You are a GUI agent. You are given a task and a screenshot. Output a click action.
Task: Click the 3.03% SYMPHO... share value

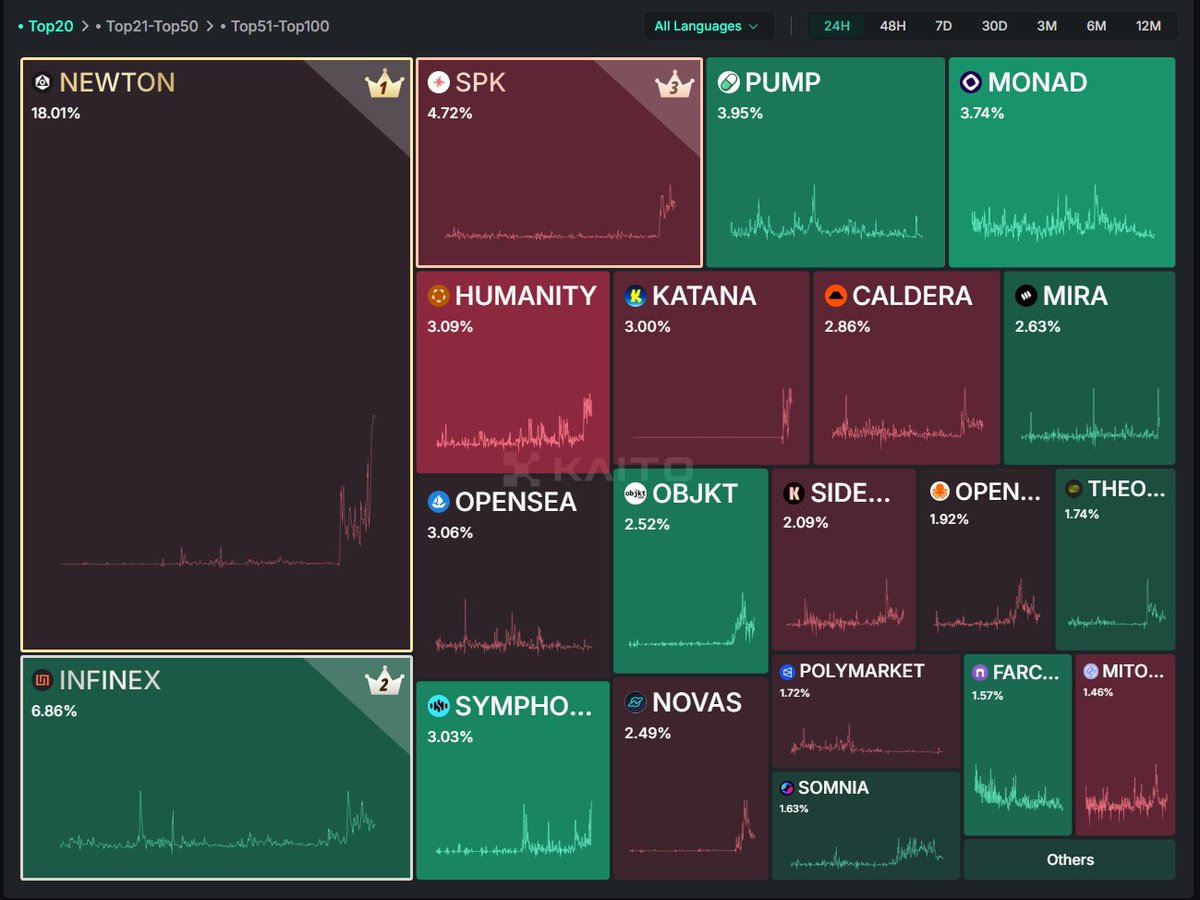(x=450, y=737)
